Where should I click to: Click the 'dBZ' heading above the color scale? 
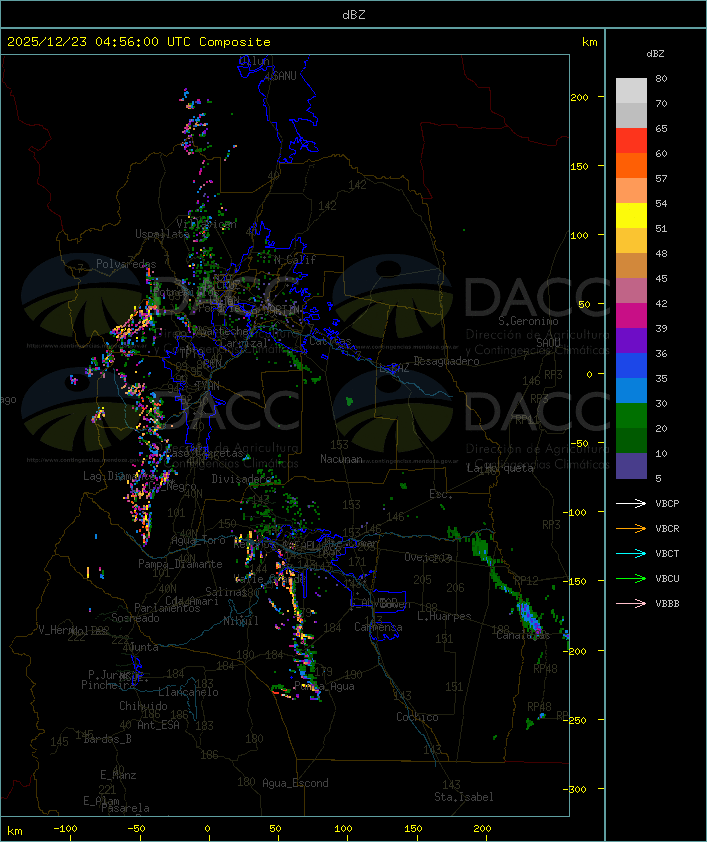click(655, 54)
